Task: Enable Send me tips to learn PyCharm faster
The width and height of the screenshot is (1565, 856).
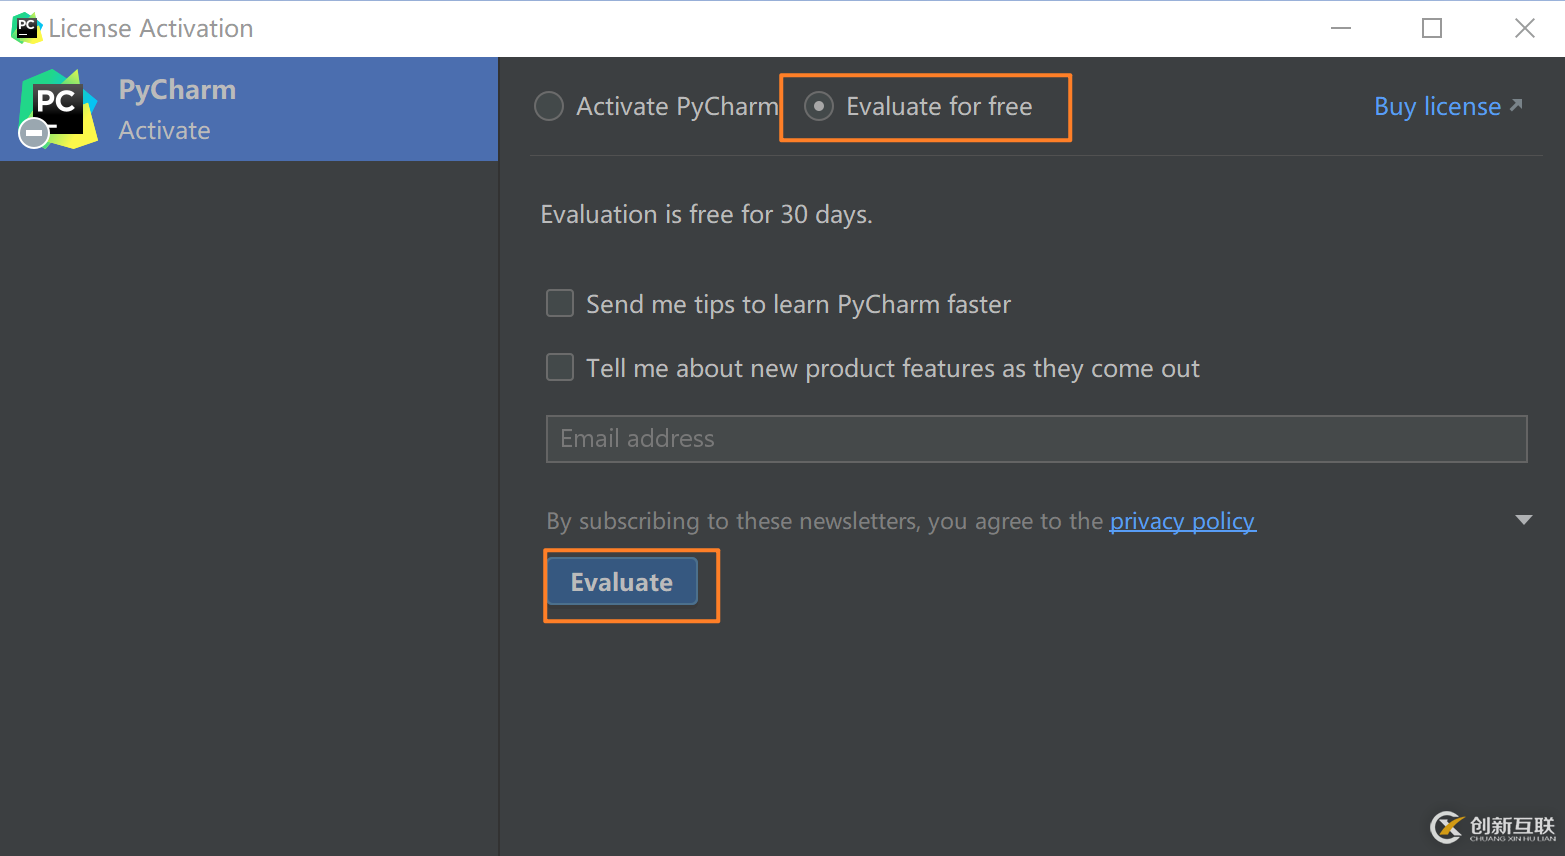Action: click(x=560, y=303)
